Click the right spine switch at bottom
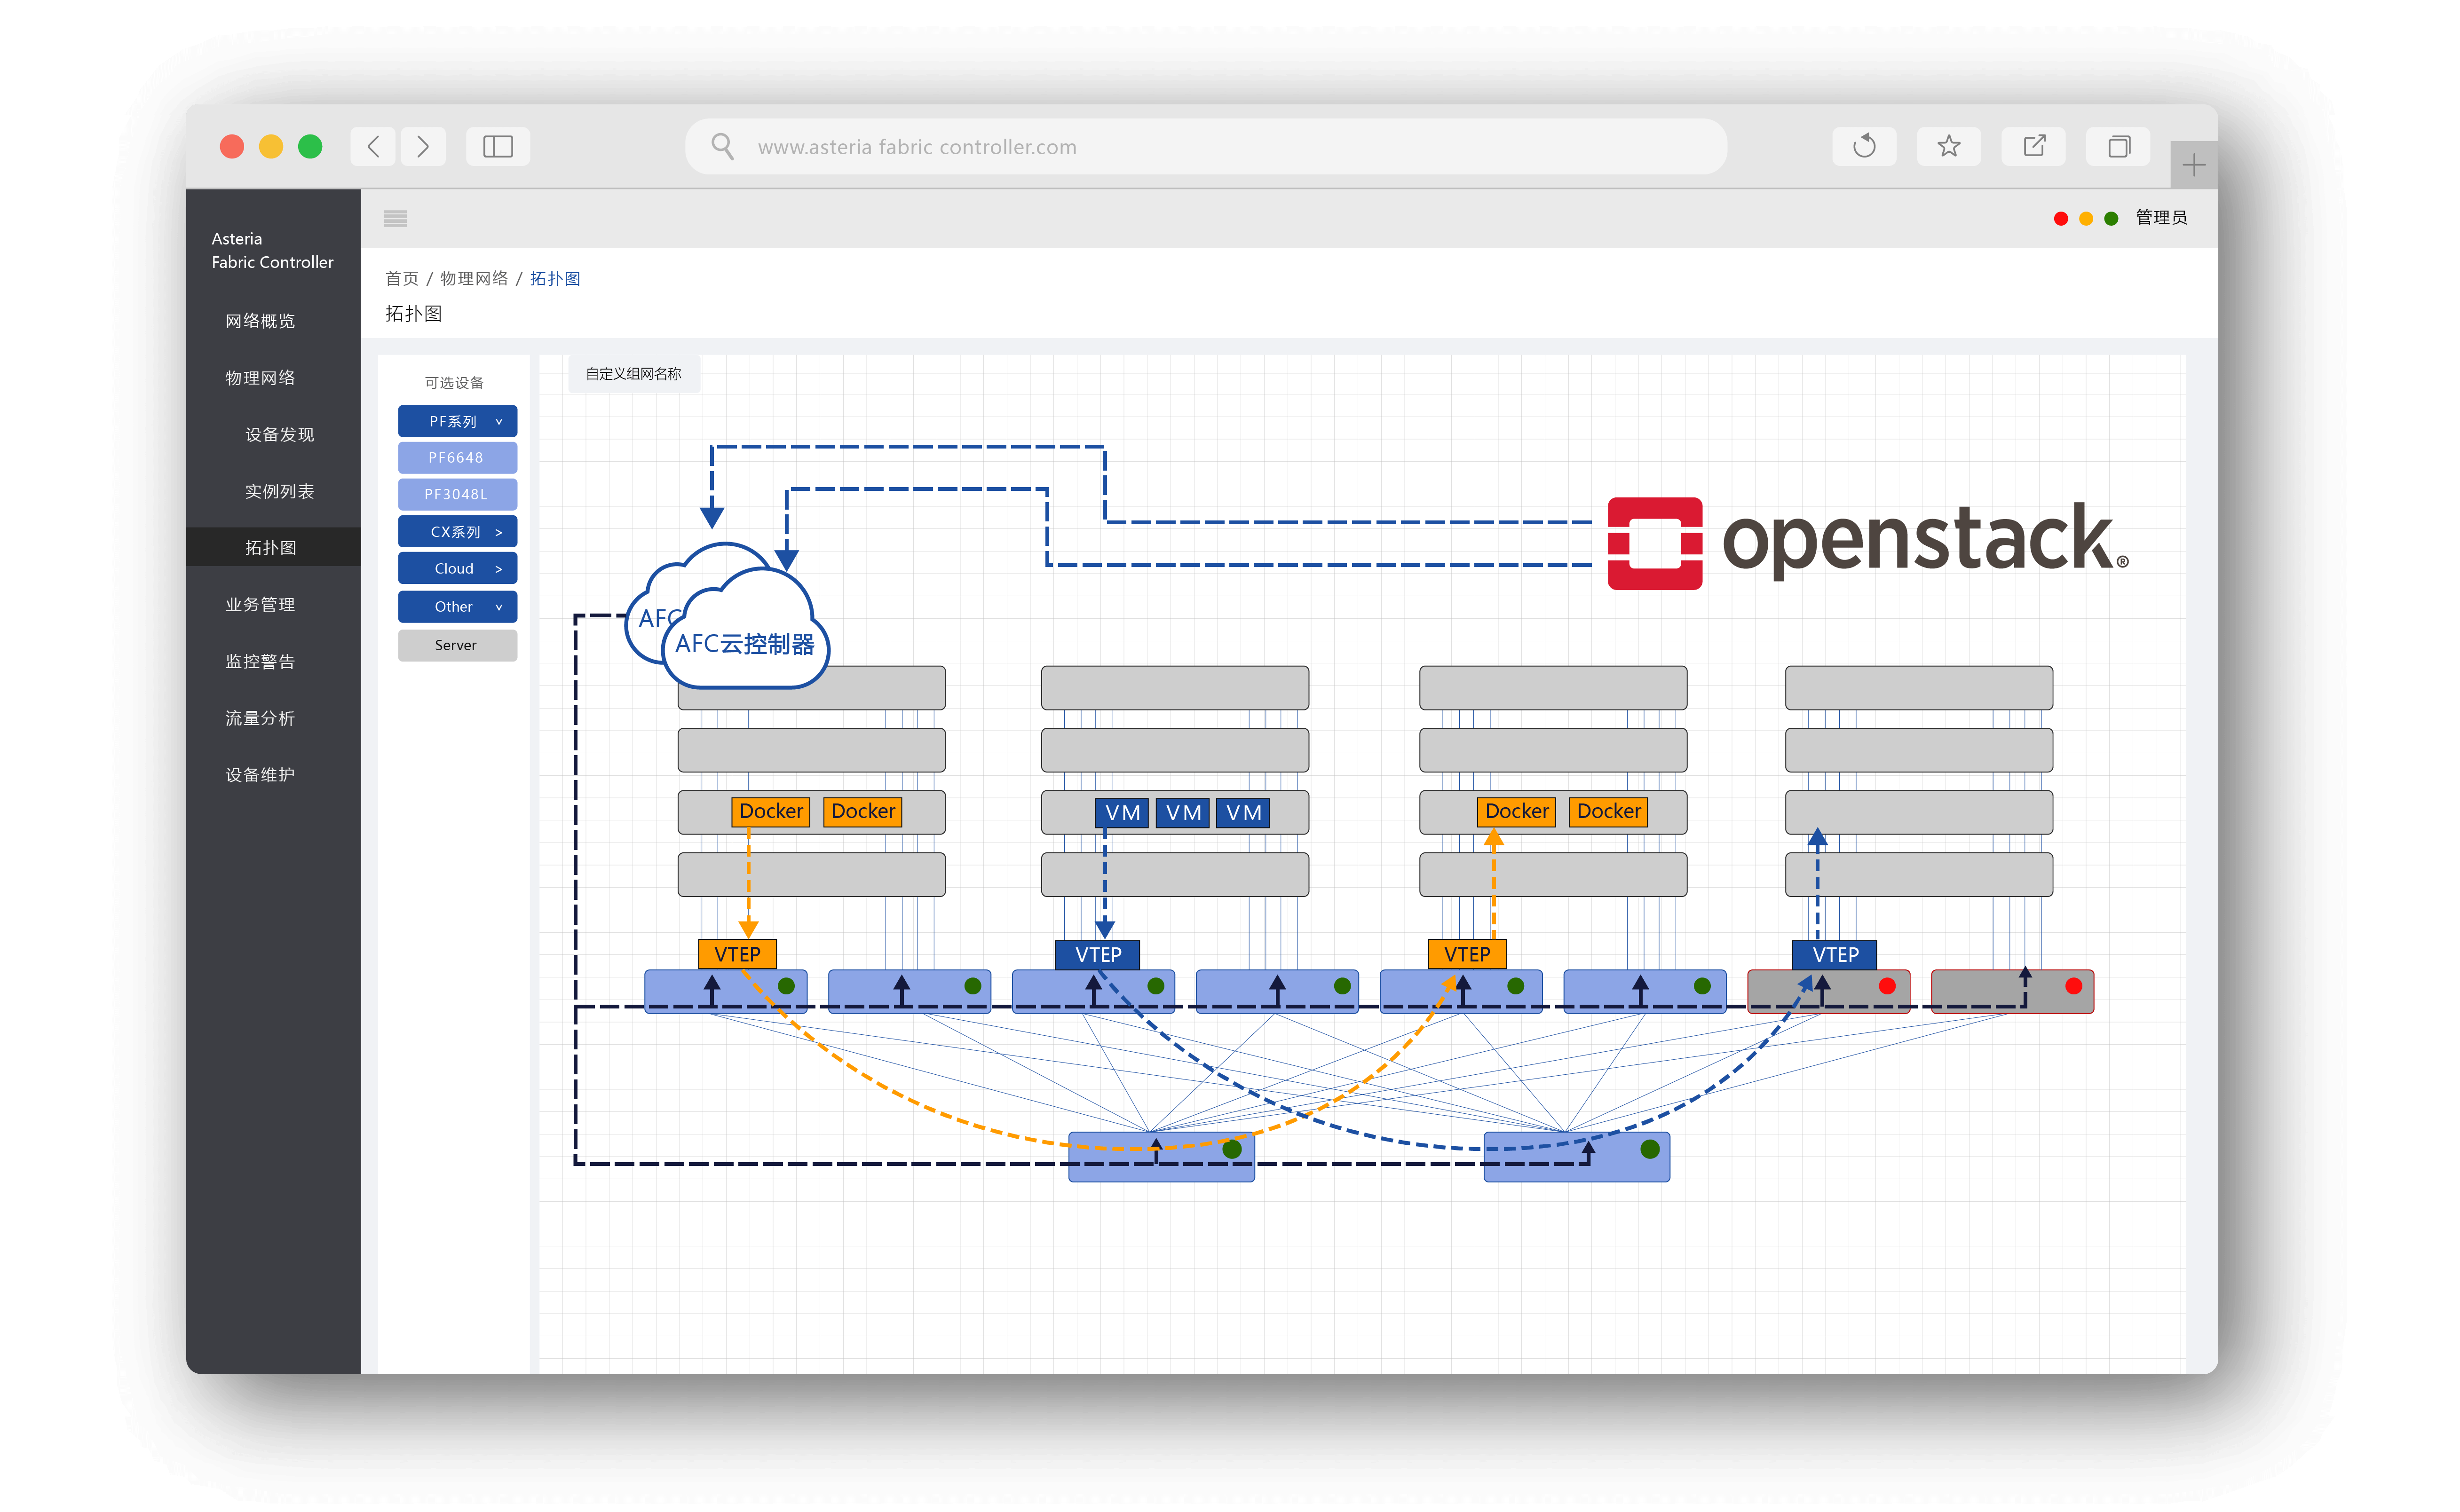 pos(1577,1157)
